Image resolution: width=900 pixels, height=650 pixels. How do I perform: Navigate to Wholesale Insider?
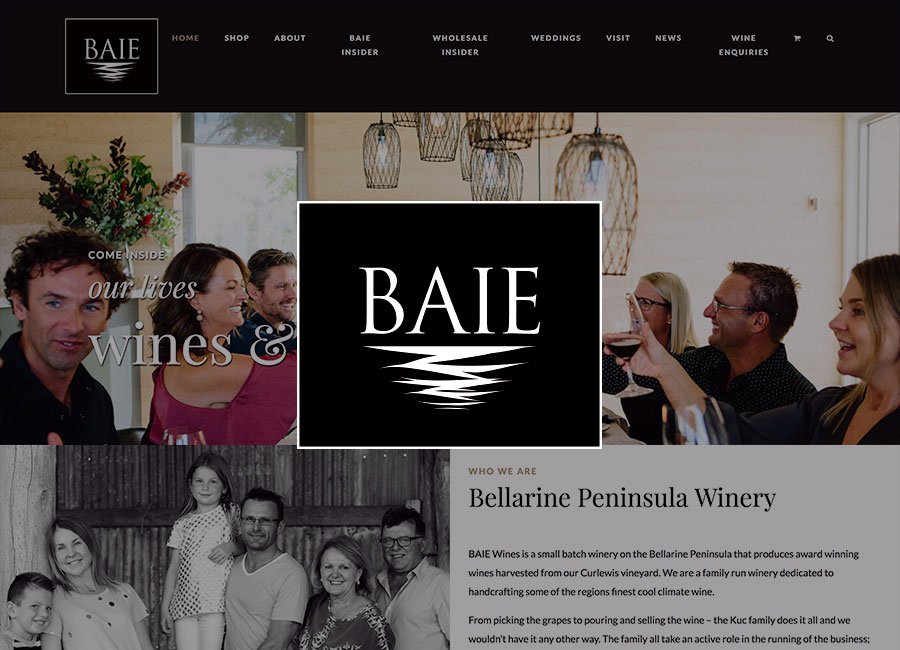pyautogui.click(x=460, y=45)
